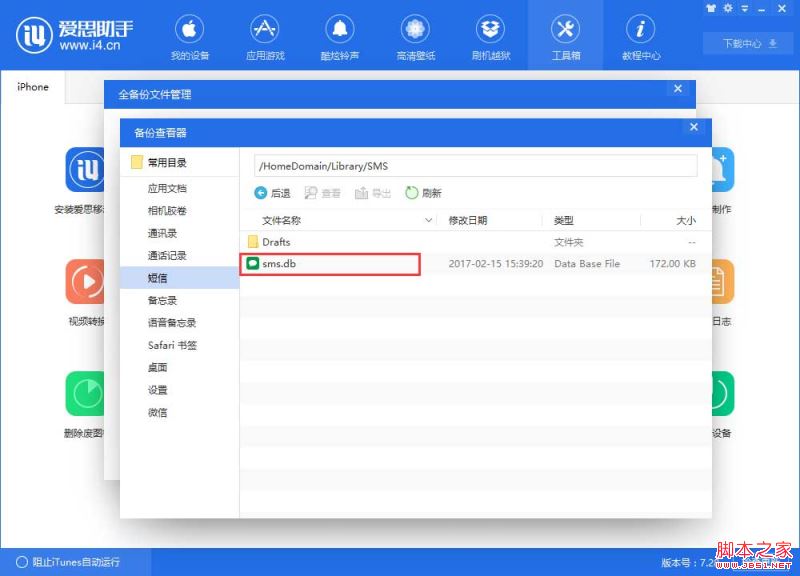Open the 文件名称 column sort dropdown

[428, 219]
